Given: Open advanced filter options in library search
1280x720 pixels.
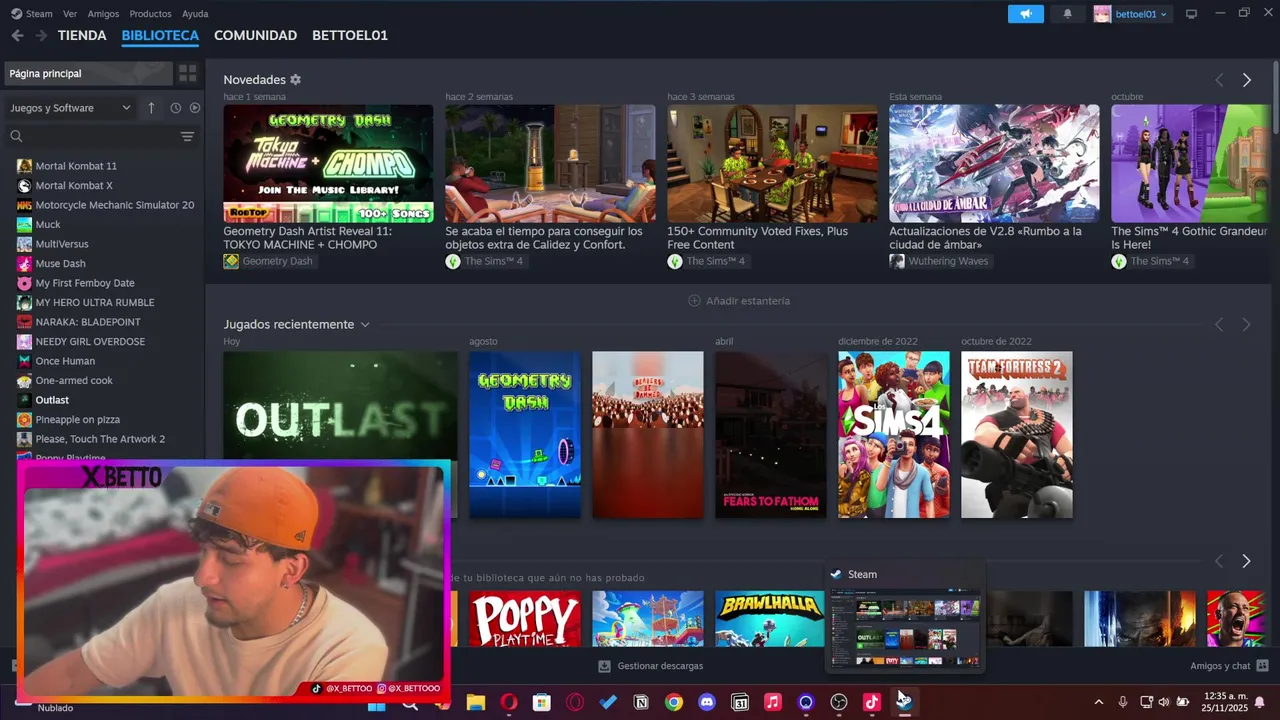Looking at the screenshot, I should coord(187,136).
